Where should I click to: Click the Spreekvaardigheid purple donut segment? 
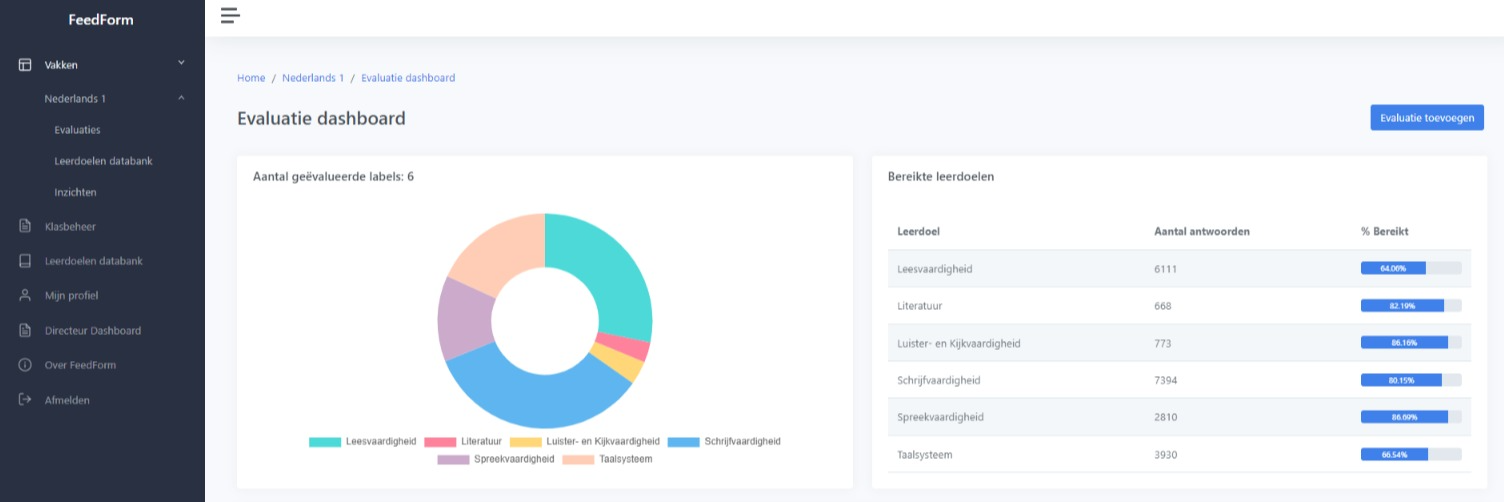[465, 318]
